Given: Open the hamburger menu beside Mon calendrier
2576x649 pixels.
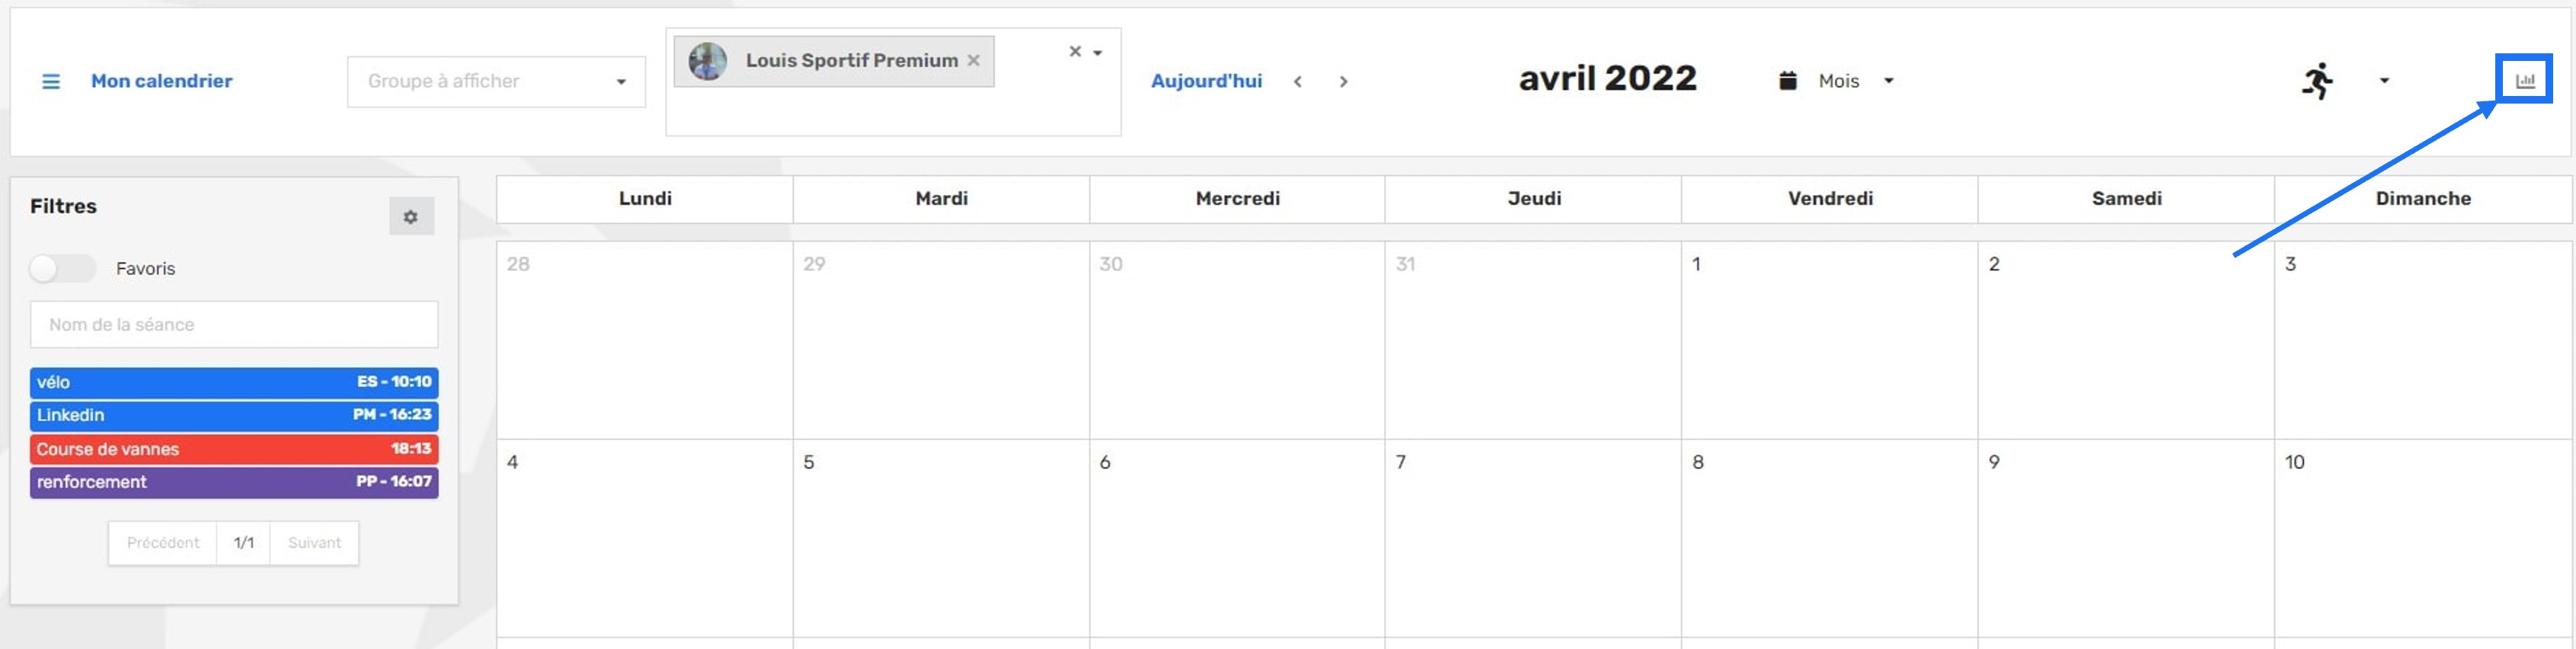Looking at the screenshot, I should (50, 81).
